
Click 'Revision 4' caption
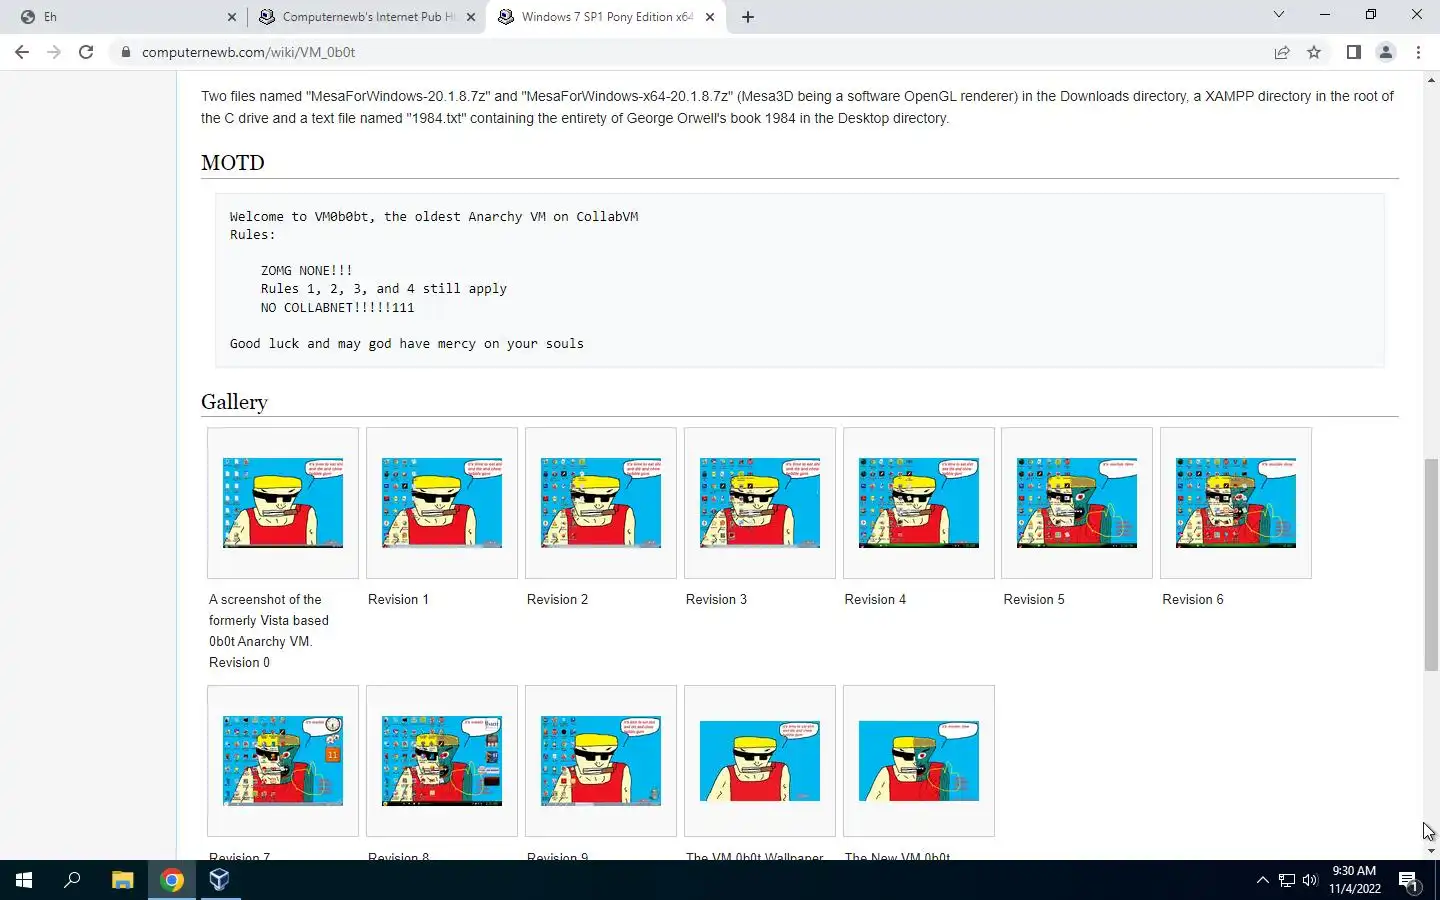click(x=875, y=599)
